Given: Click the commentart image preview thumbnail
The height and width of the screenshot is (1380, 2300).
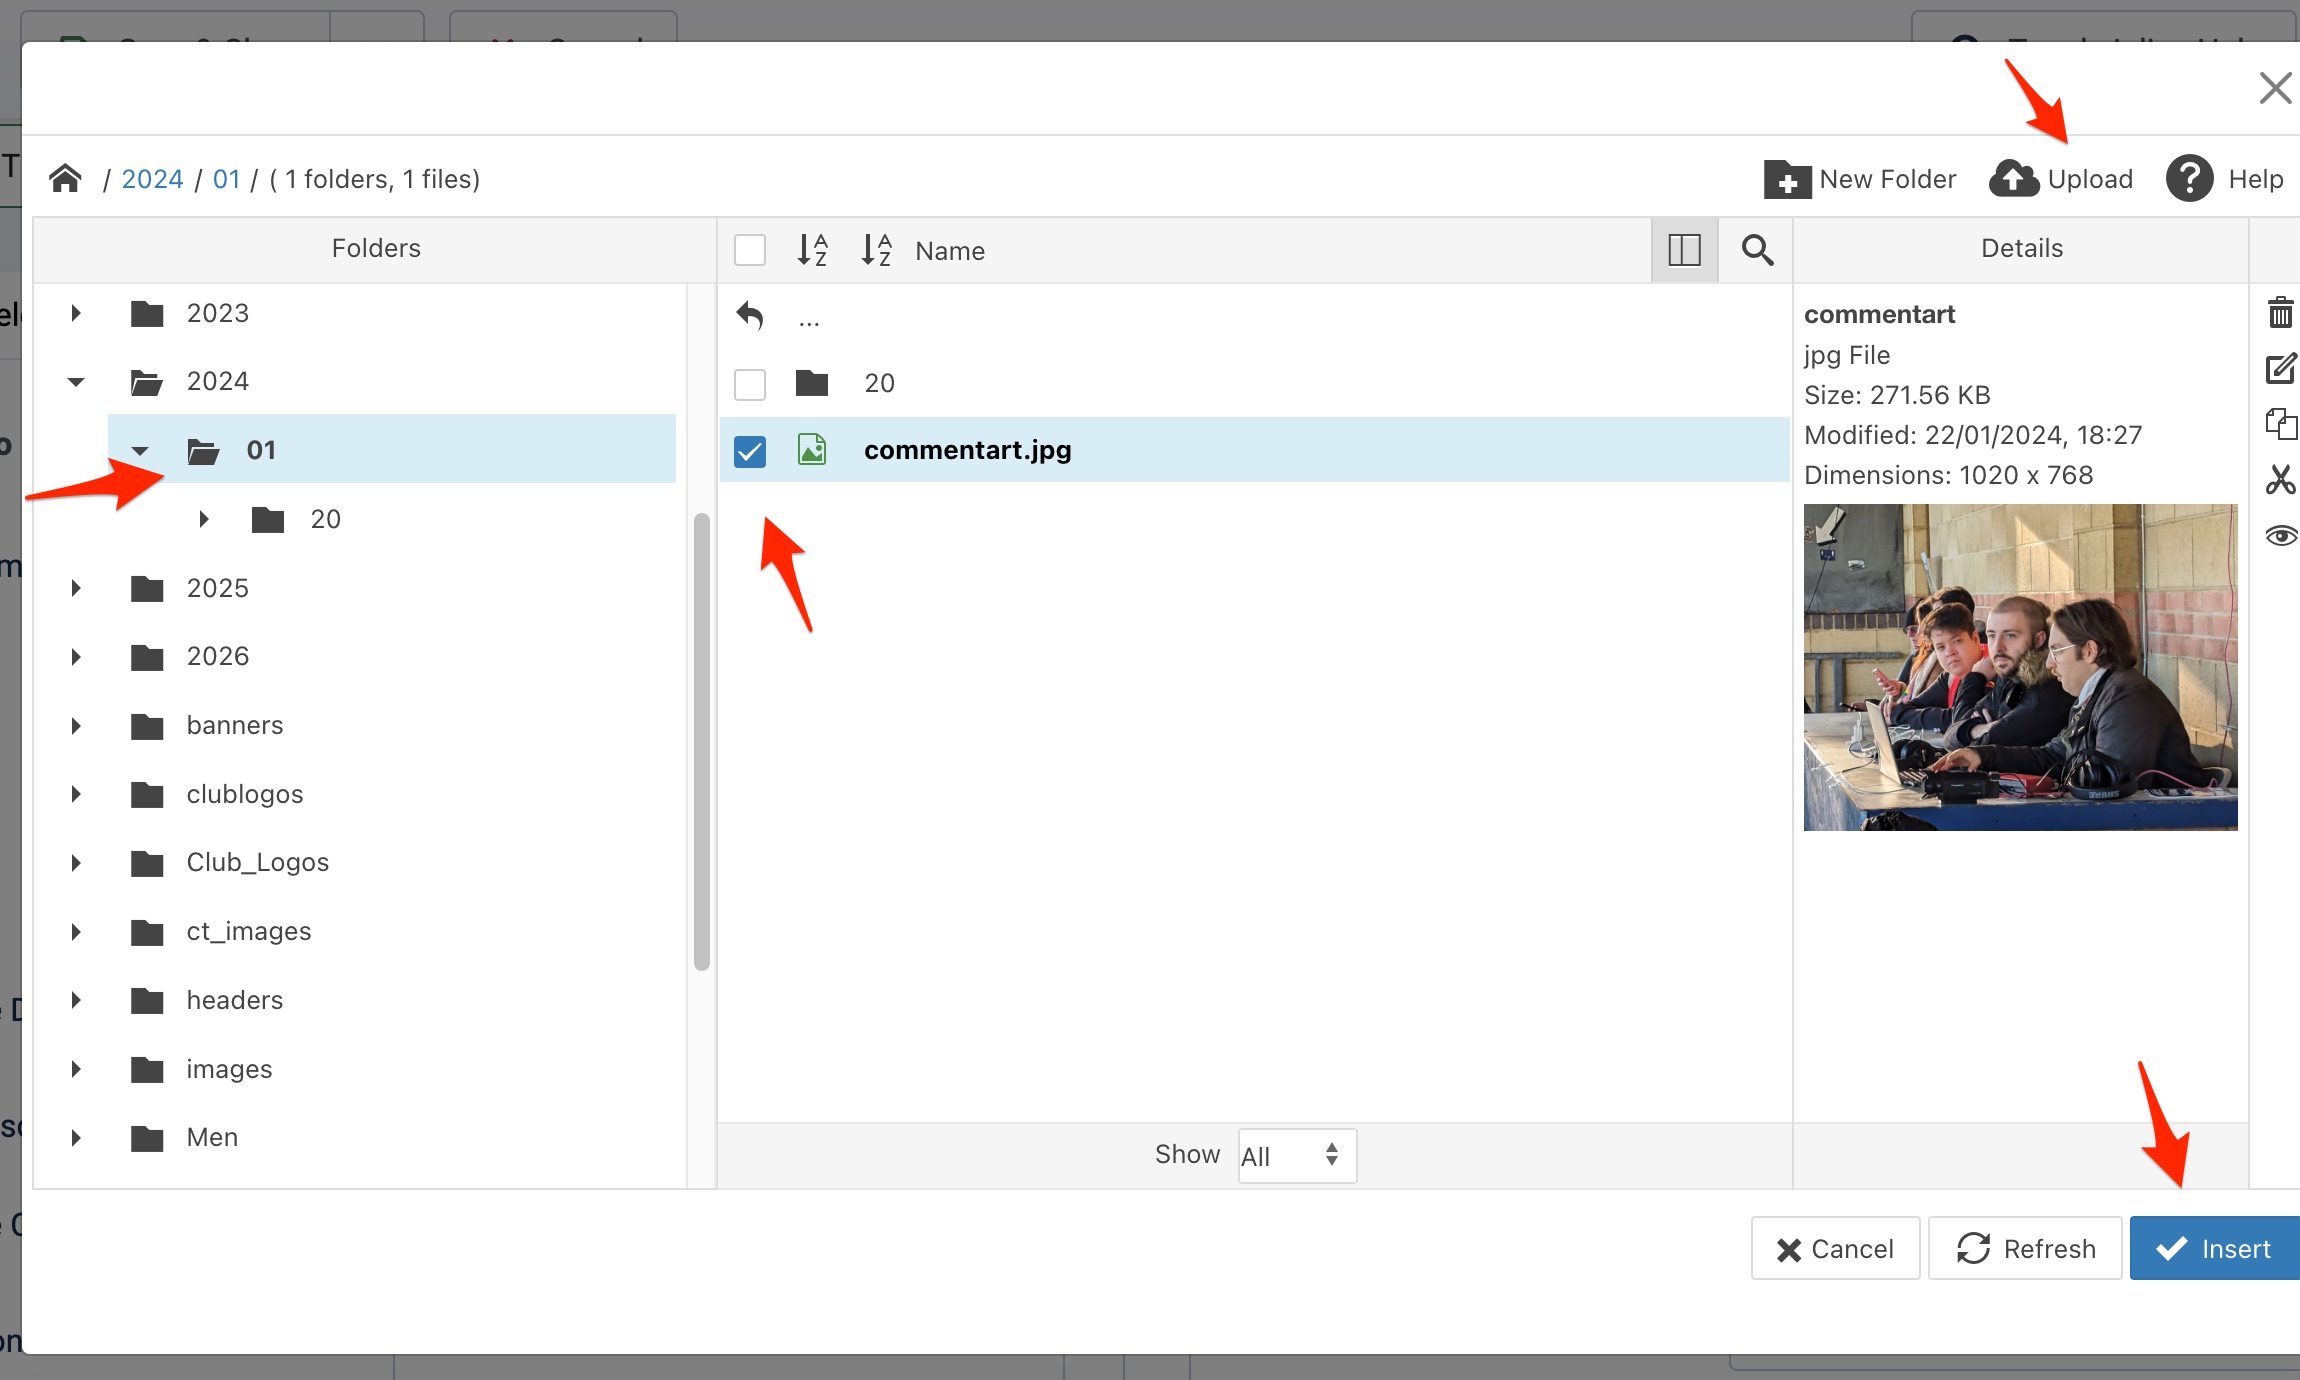Looking at the screenshot, I should (2020, 667).
